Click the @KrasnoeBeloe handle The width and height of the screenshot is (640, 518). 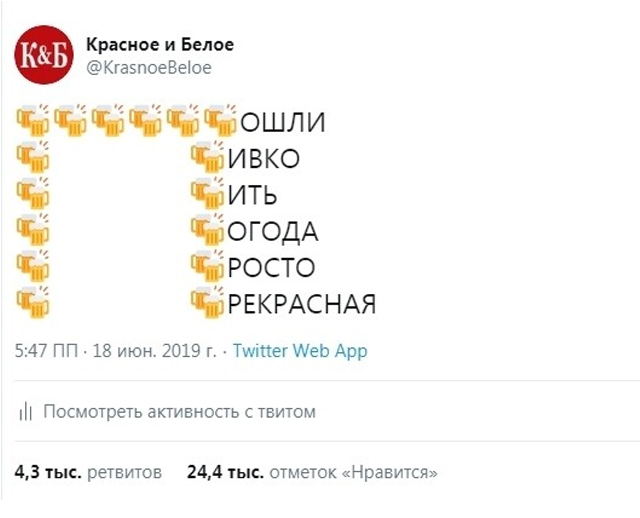pyautogui.click(x=149, y=68)
